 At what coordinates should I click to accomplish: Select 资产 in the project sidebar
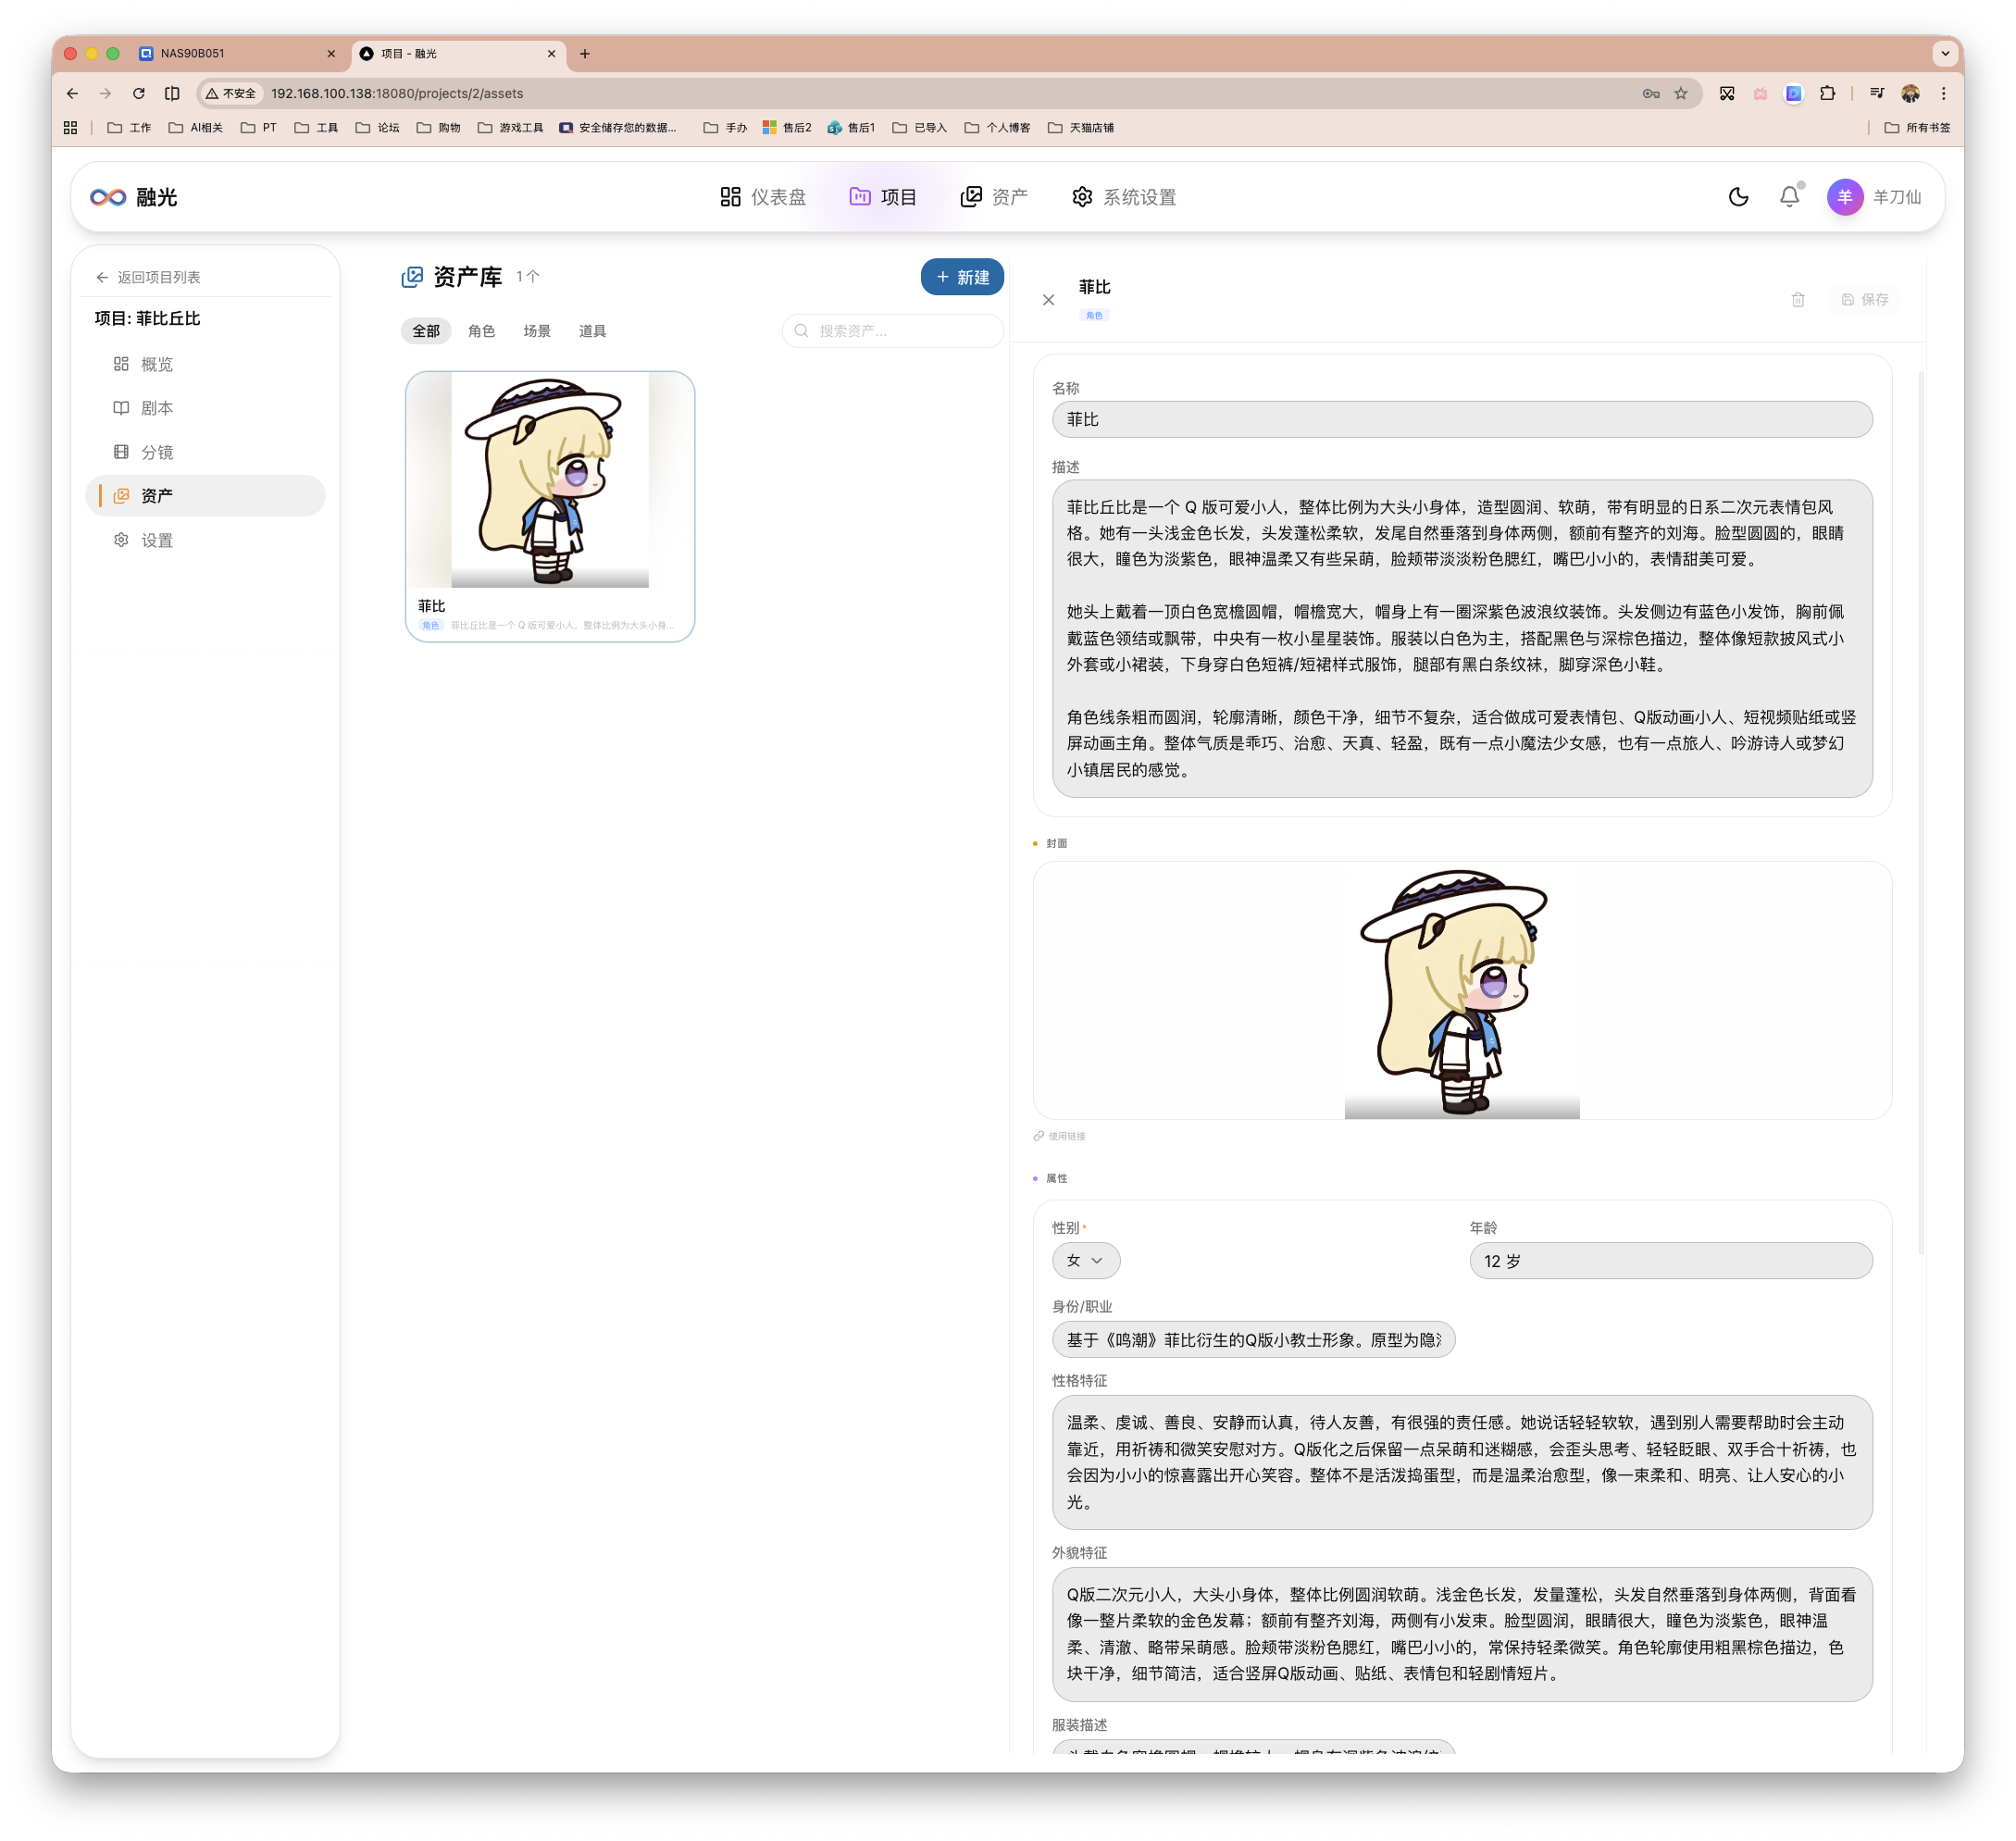point(206,496)
